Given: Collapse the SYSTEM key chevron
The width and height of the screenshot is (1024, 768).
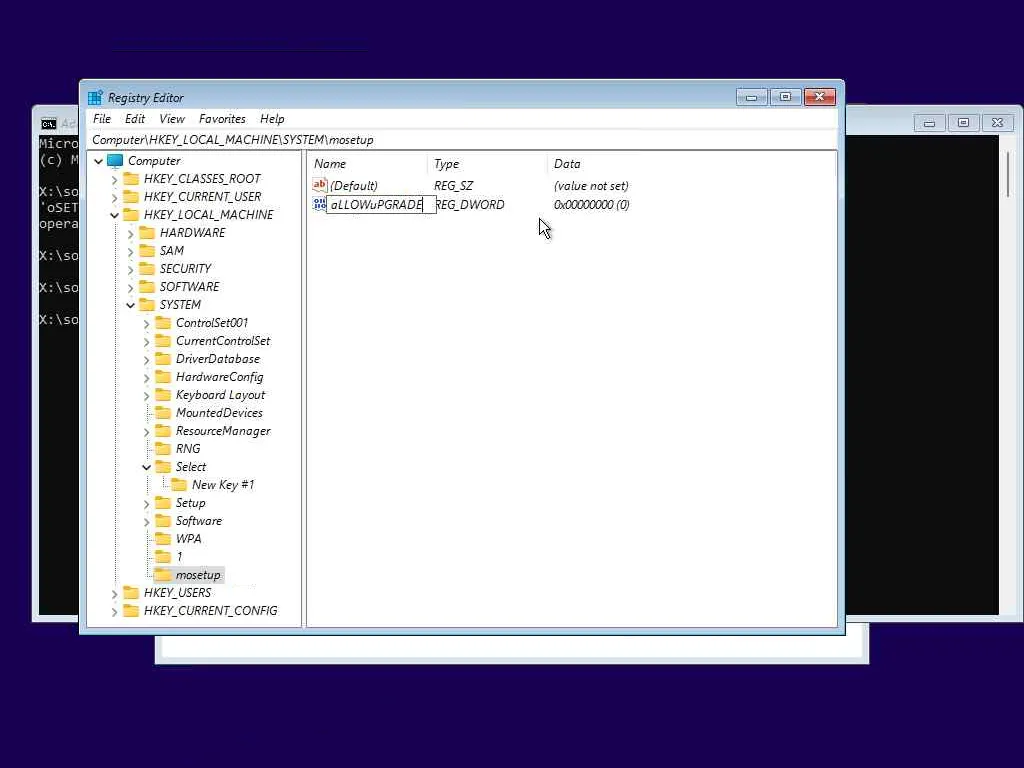Looking at the screenshot, I should 131,305.
